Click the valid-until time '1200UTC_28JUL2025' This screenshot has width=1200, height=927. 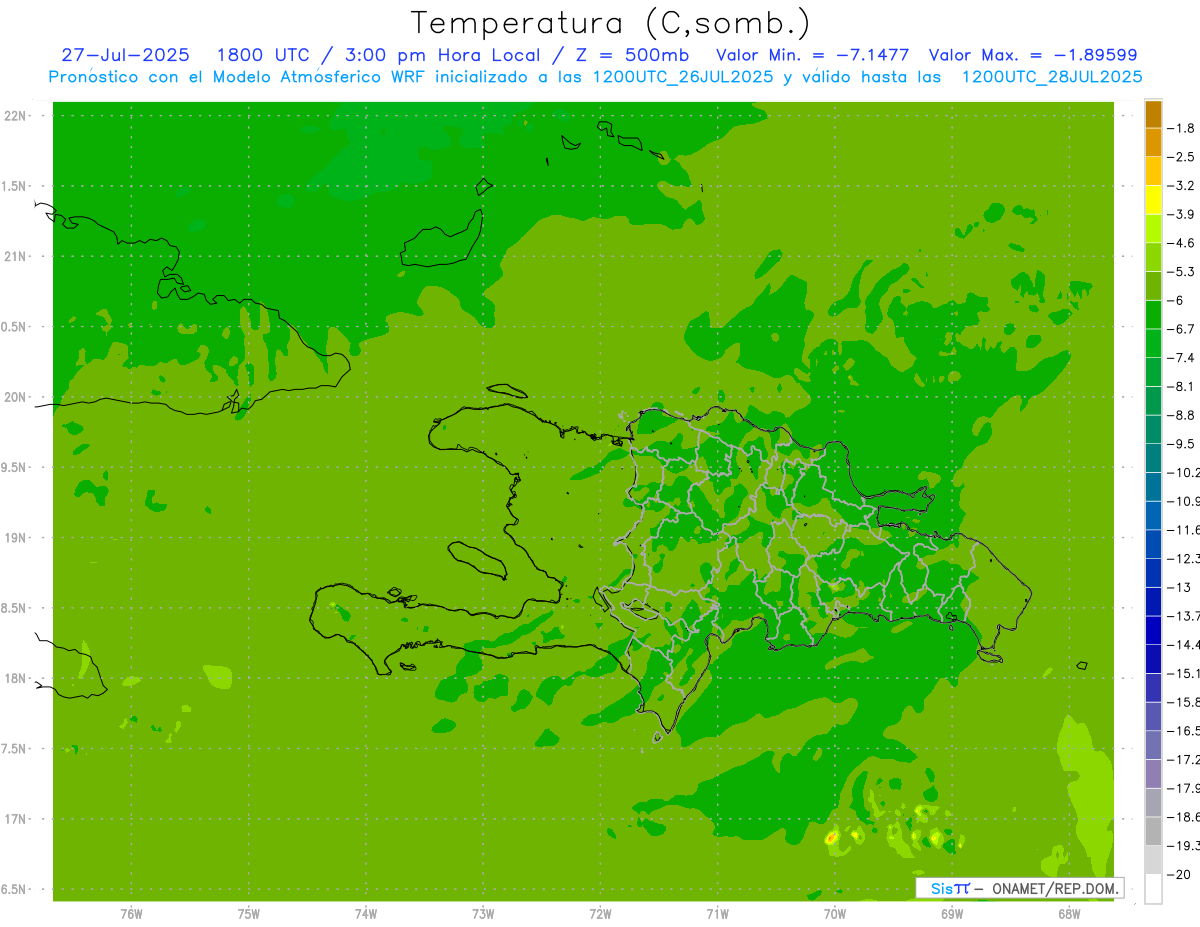tap(1052, 77)
